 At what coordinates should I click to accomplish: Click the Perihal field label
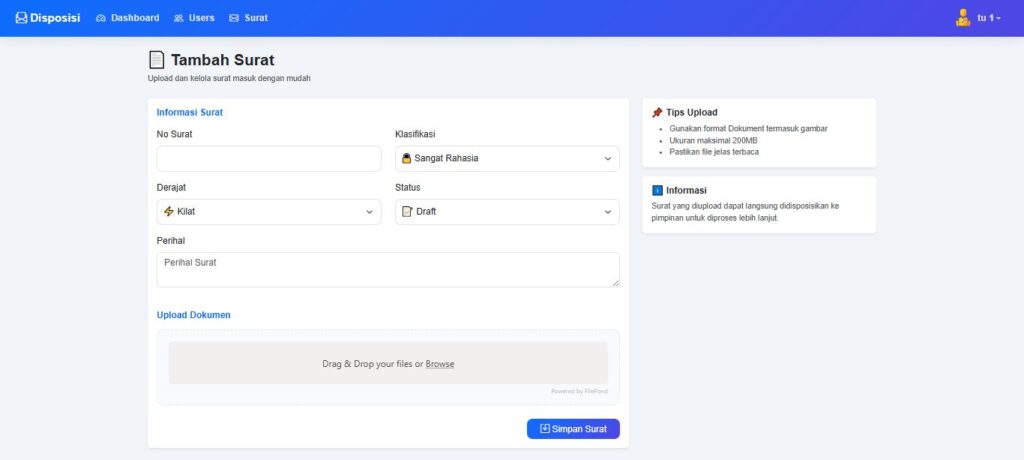(170, 240)
